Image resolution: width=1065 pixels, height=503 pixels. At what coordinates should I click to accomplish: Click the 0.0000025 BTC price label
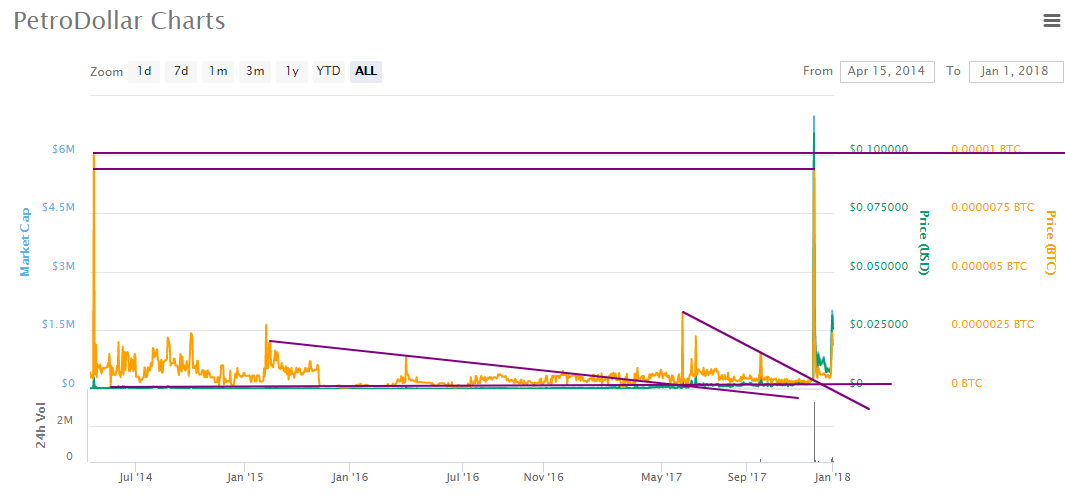(x=992, y=325)
